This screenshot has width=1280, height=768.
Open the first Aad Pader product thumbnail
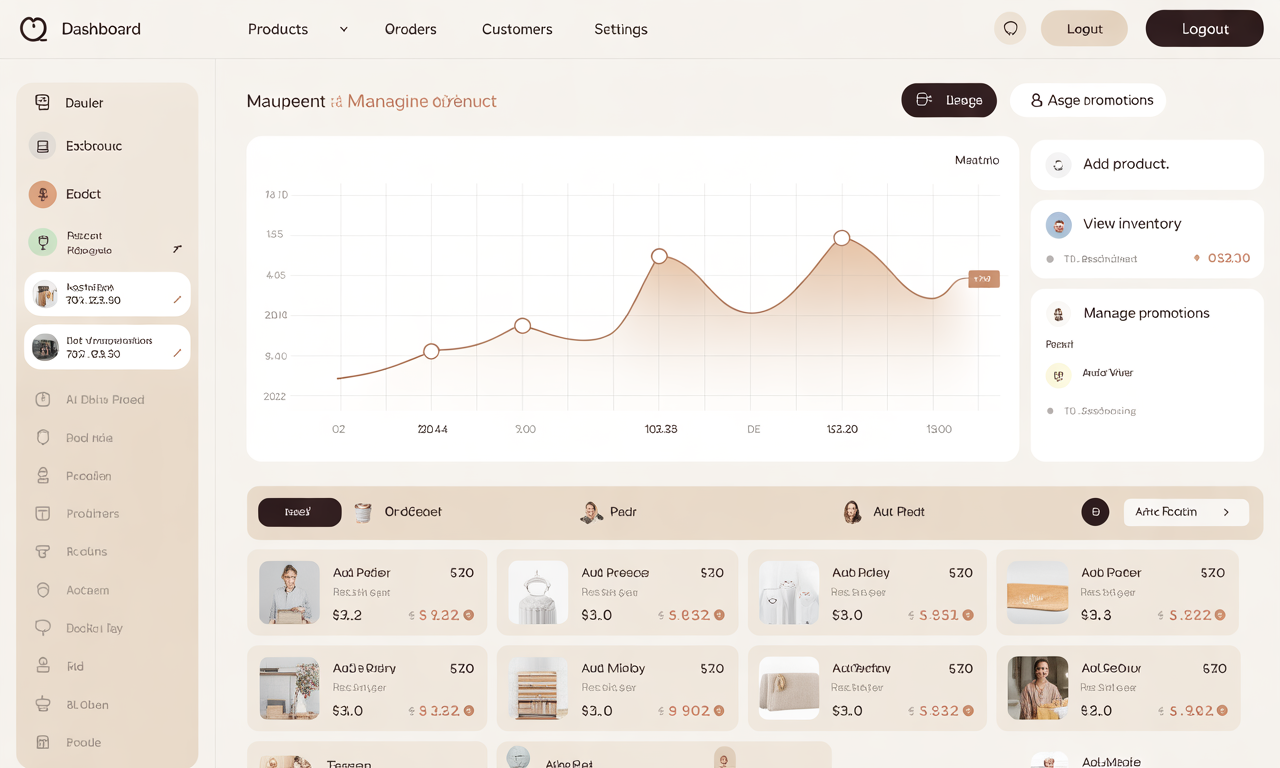pos(289,592)
